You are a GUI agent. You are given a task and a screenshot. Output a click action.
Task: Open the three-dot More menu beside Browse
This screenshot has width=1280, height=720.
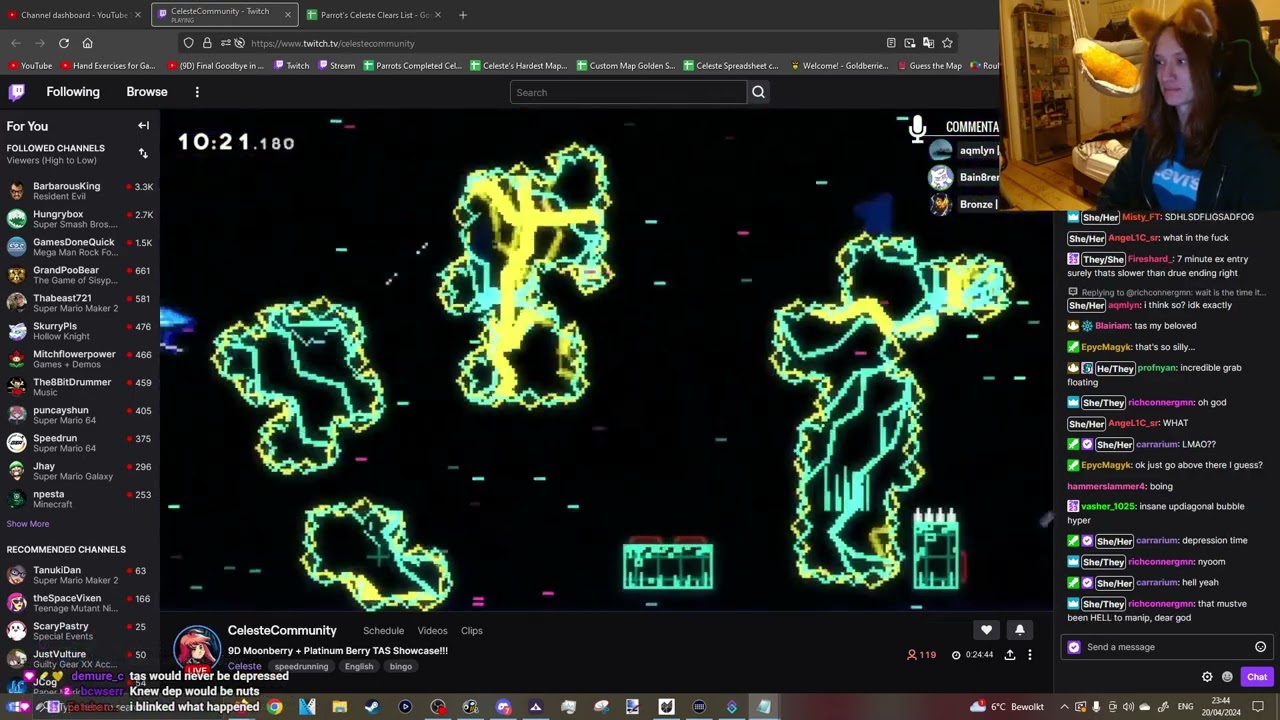197,92
